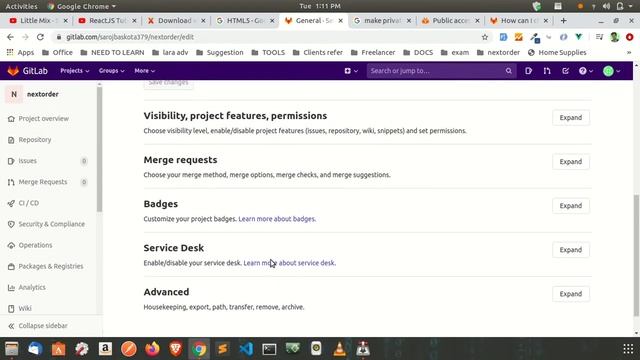
Task: Open the Activities overview
Action: 21,6
